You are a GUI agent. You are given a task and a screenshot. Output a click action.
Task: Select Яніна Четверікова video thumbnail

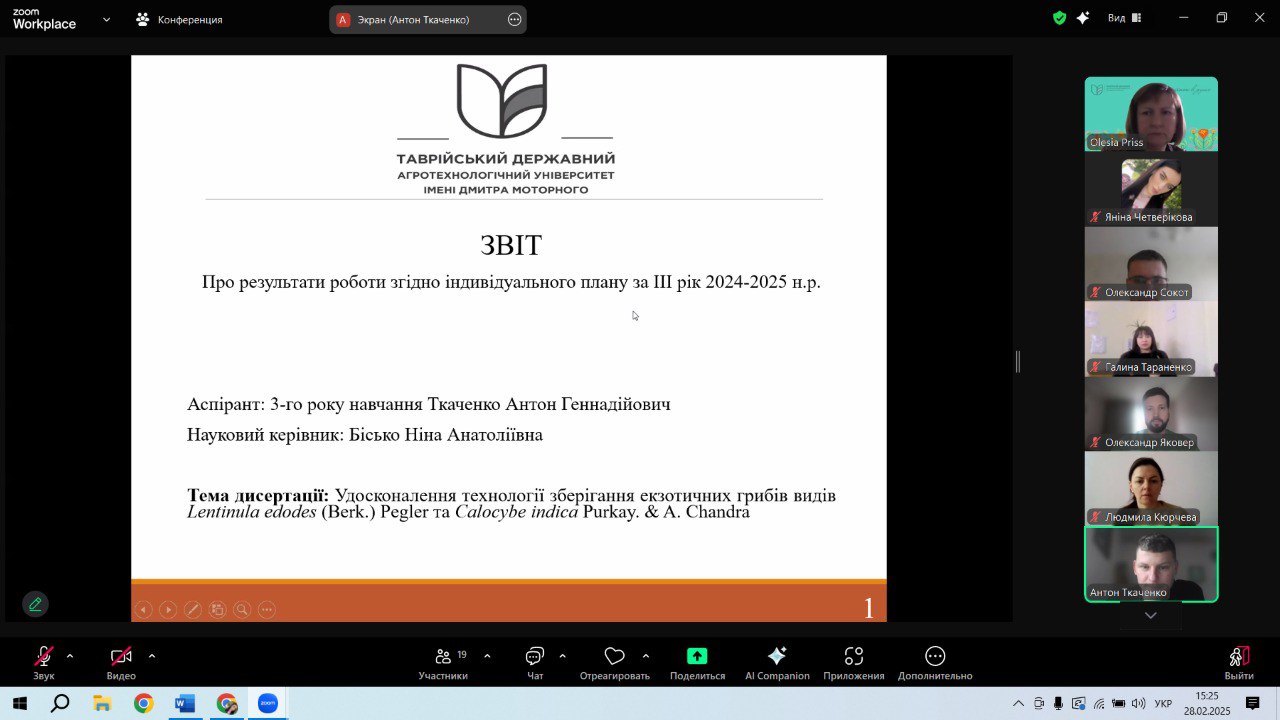[x=1151, y=189]
